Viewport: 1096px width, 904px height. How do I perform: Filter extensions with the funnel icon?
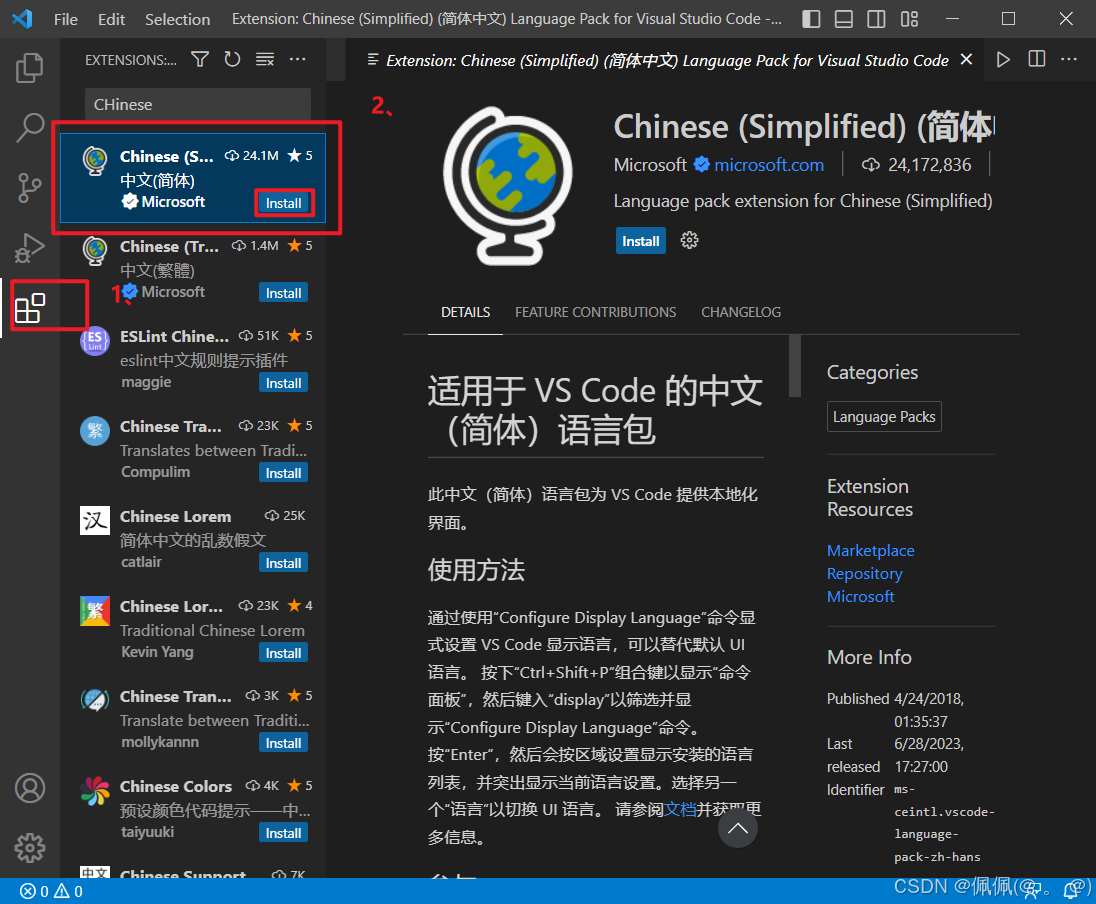(200, 59)
